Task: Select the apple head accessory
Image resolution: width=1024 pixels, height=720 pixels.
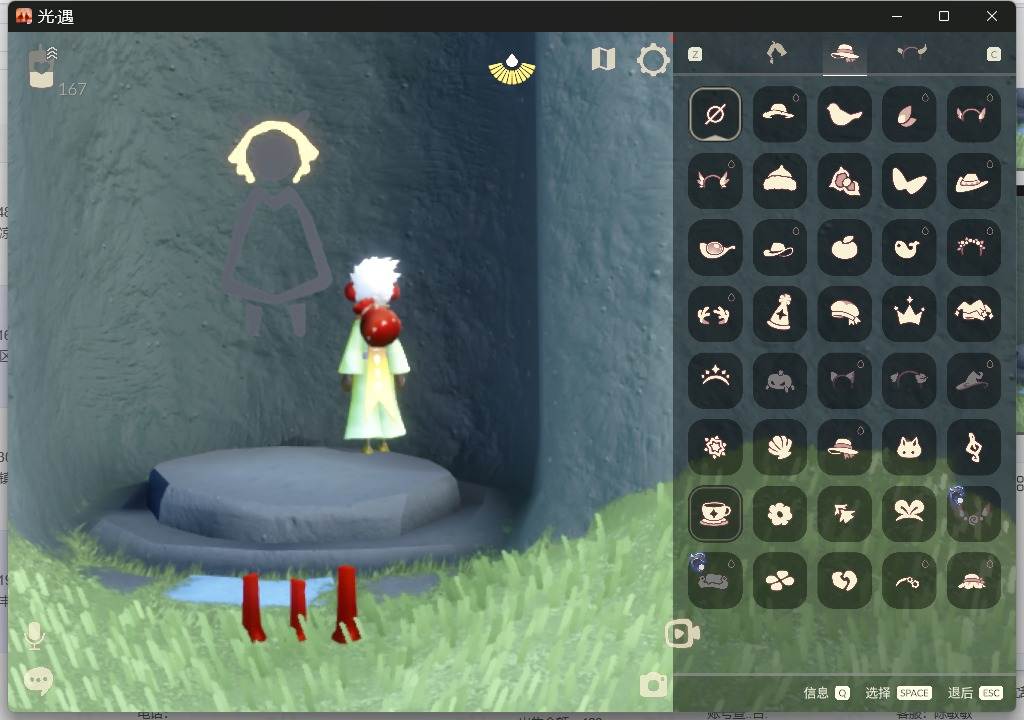Action: click(x=844, y=248)
